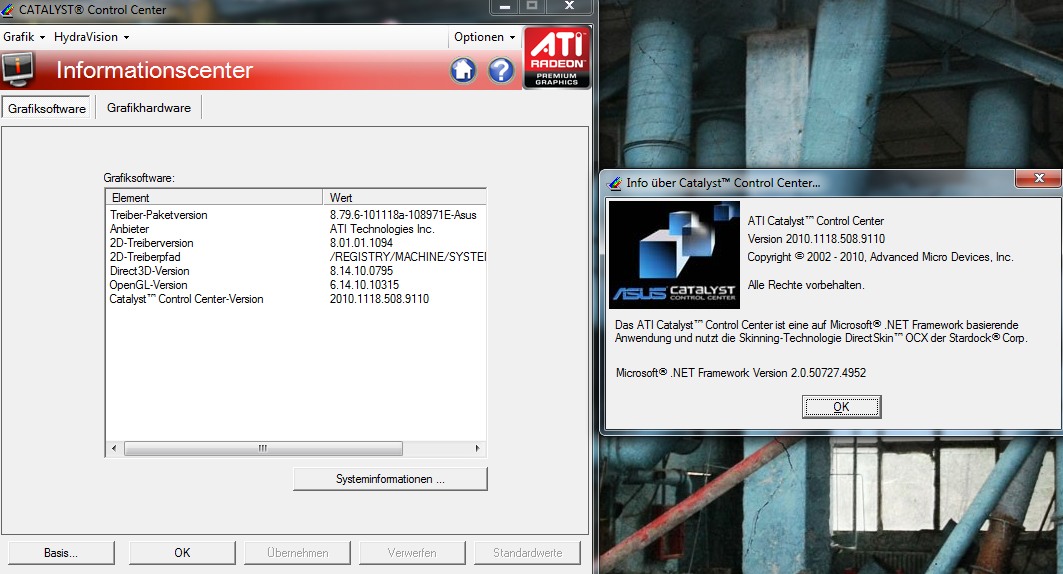The width and height of the screenshot is (1063, 574).
Task: Click the left scroll arrow of the list
Action: pos(114,448)
